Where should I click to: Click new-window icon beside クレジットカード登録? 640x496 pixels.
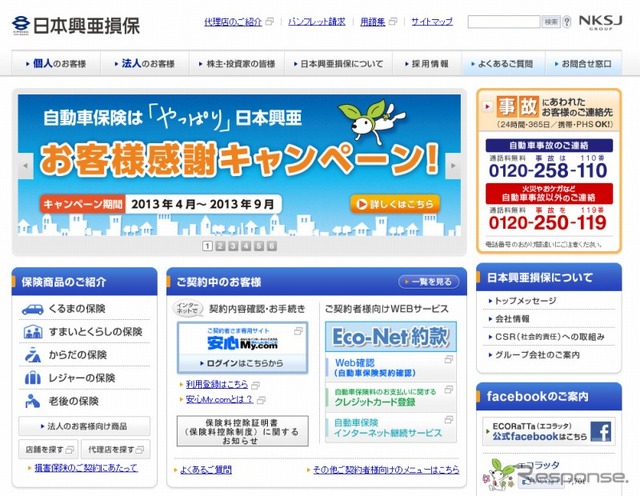pos(449,389)
